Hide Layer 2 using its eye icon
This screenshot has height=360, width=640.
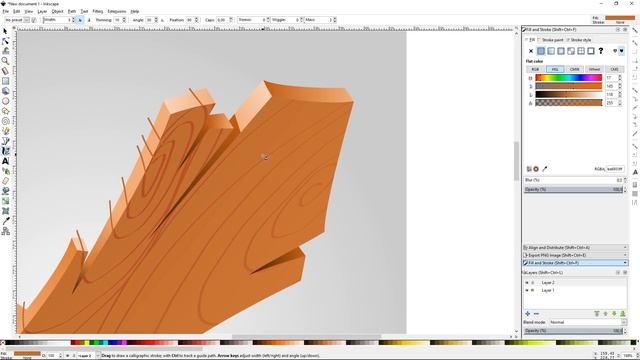click(x=527, y=282)
